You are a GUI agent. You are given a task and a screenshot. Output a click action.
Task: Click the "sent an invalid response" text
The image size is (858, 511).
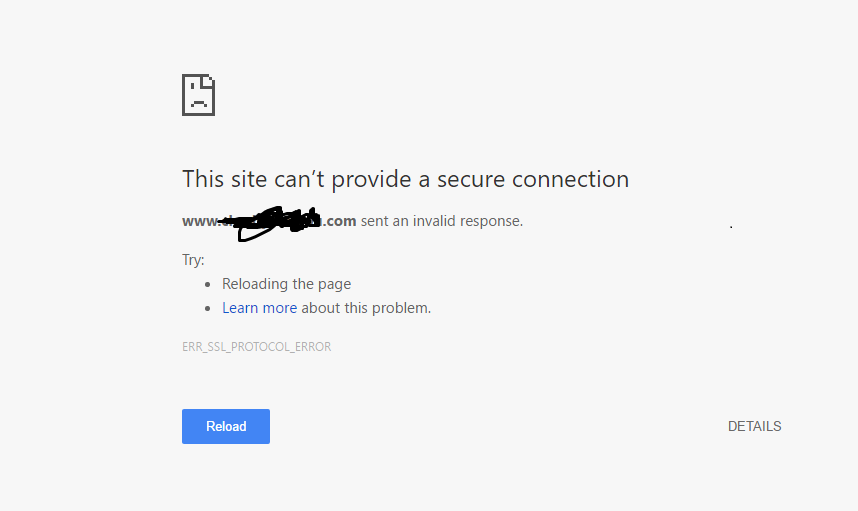click(x=441, y=221)
